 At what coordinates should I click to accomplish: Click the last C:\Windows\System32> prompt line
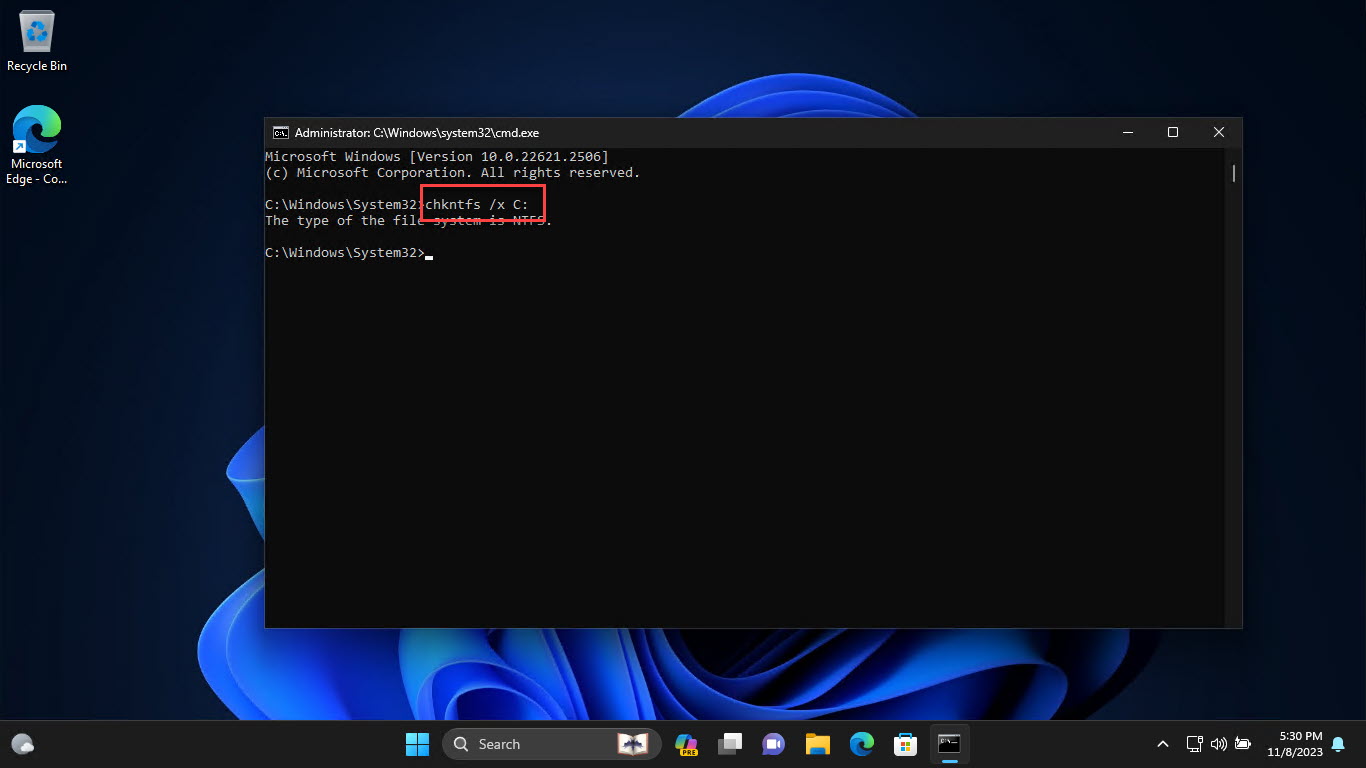pos(345,253)
